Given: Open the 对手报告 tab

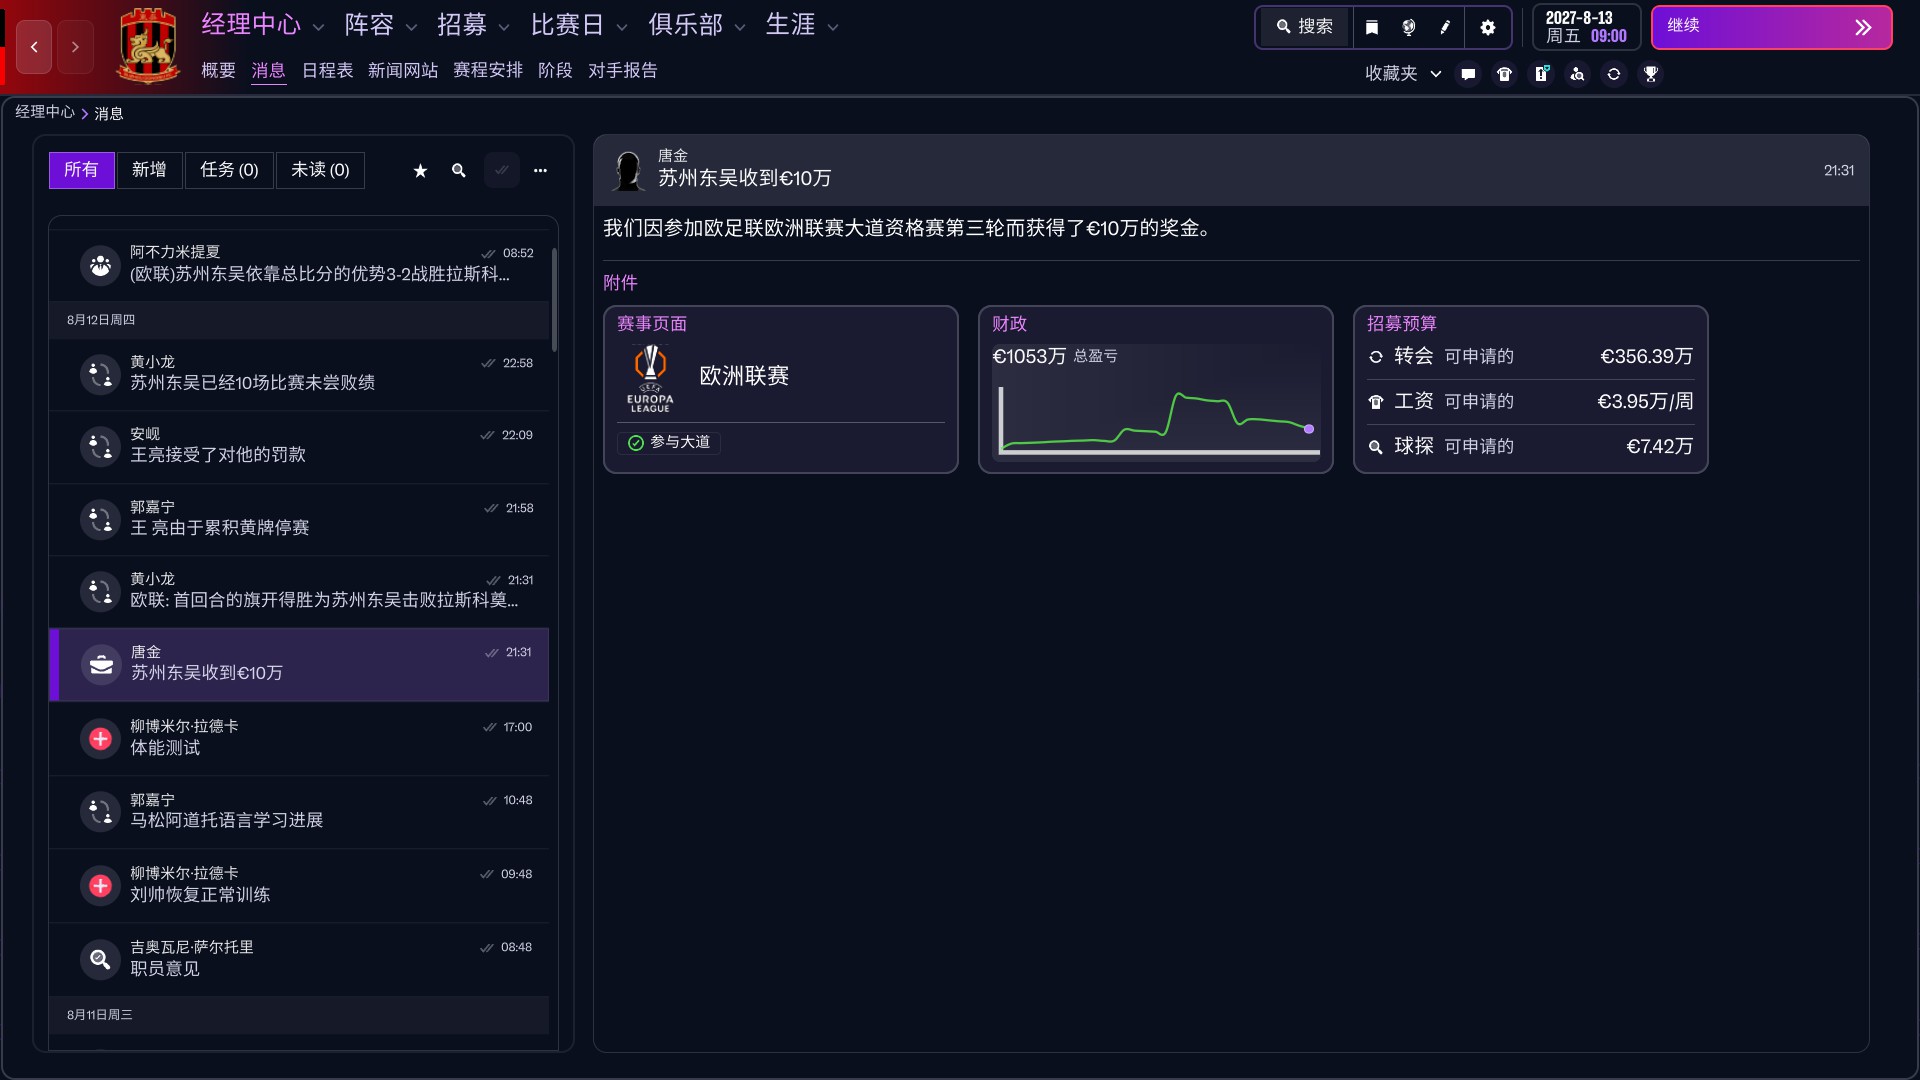Looking at the screenshot, I should pyautogui.click(x=622, y=70).
